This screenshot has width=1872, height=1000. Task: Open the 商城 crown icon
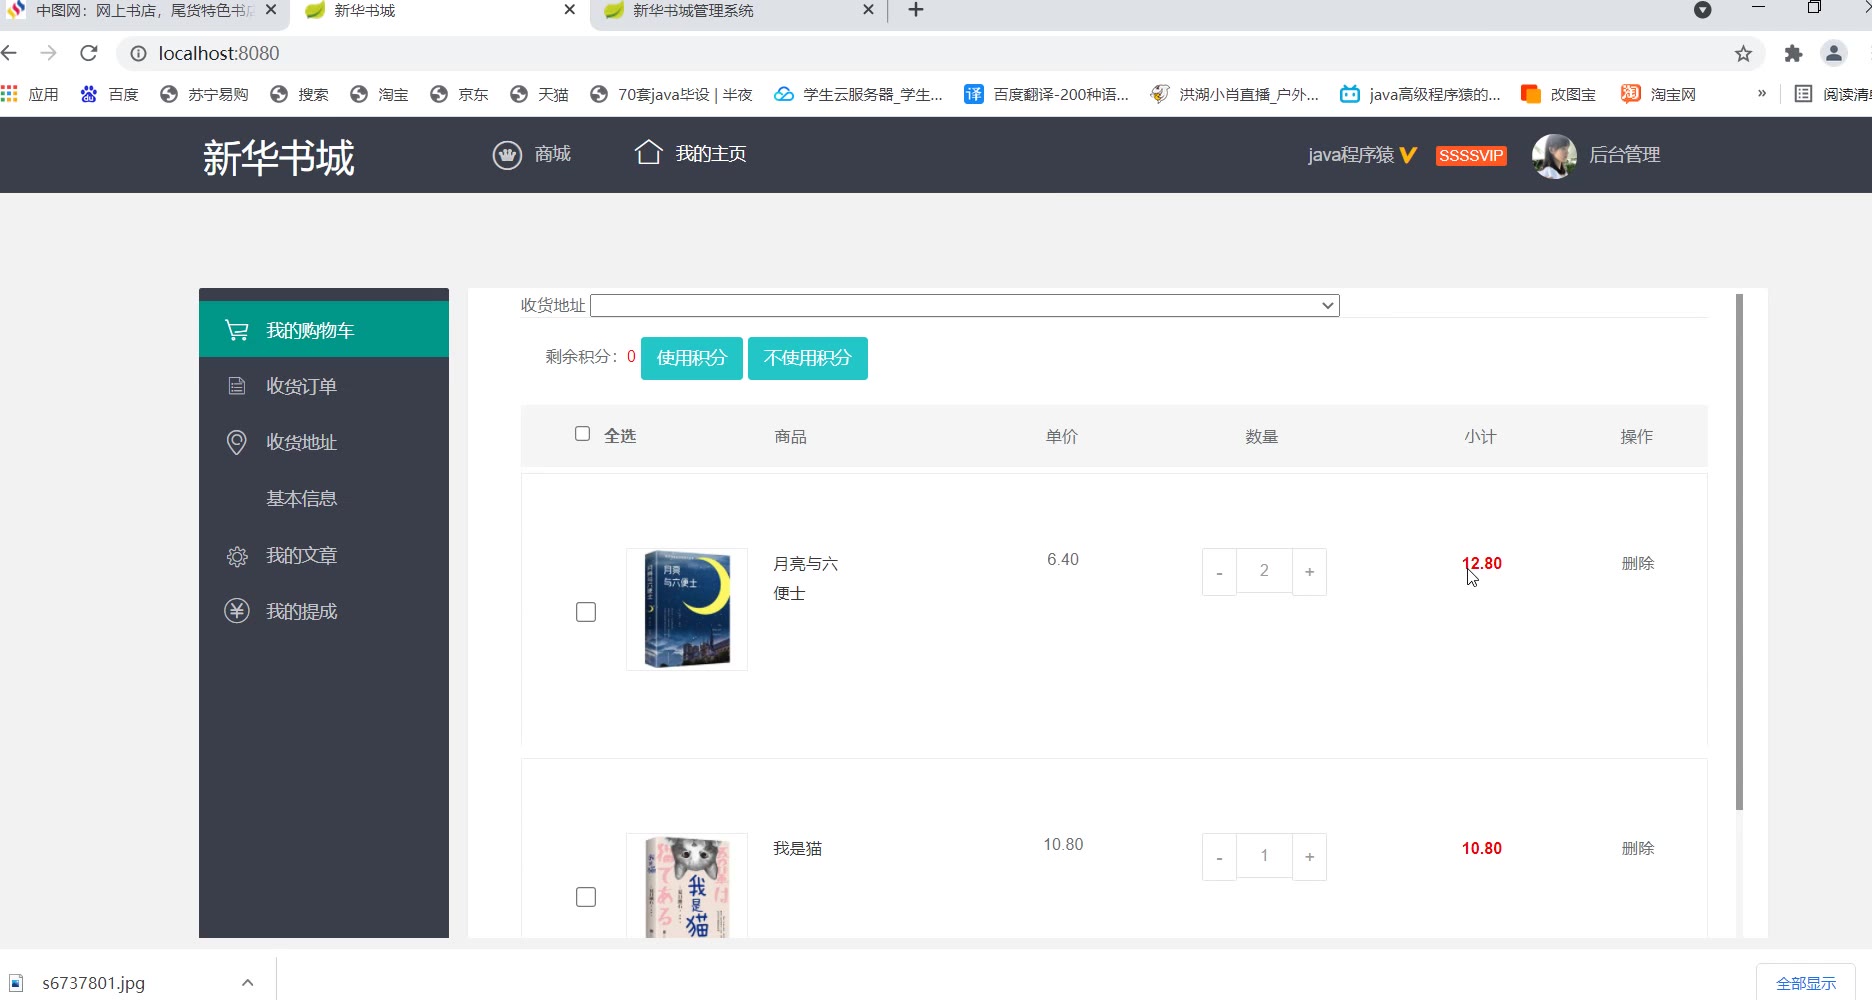coord(507,155)
